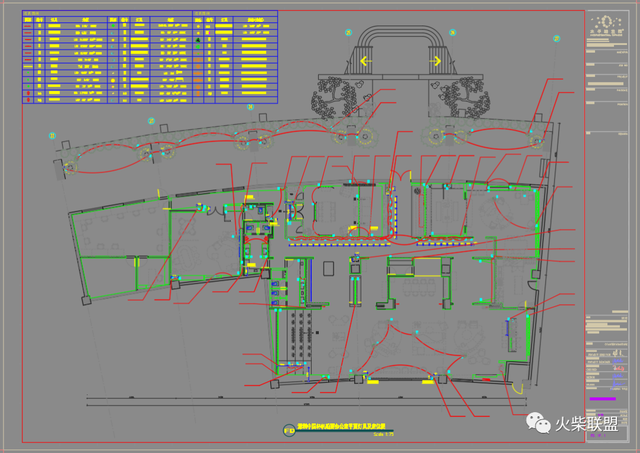This screenshot has width=640, height=453.
Task: Click the Scale 1:75 label
Action: (x=355, y=436)
